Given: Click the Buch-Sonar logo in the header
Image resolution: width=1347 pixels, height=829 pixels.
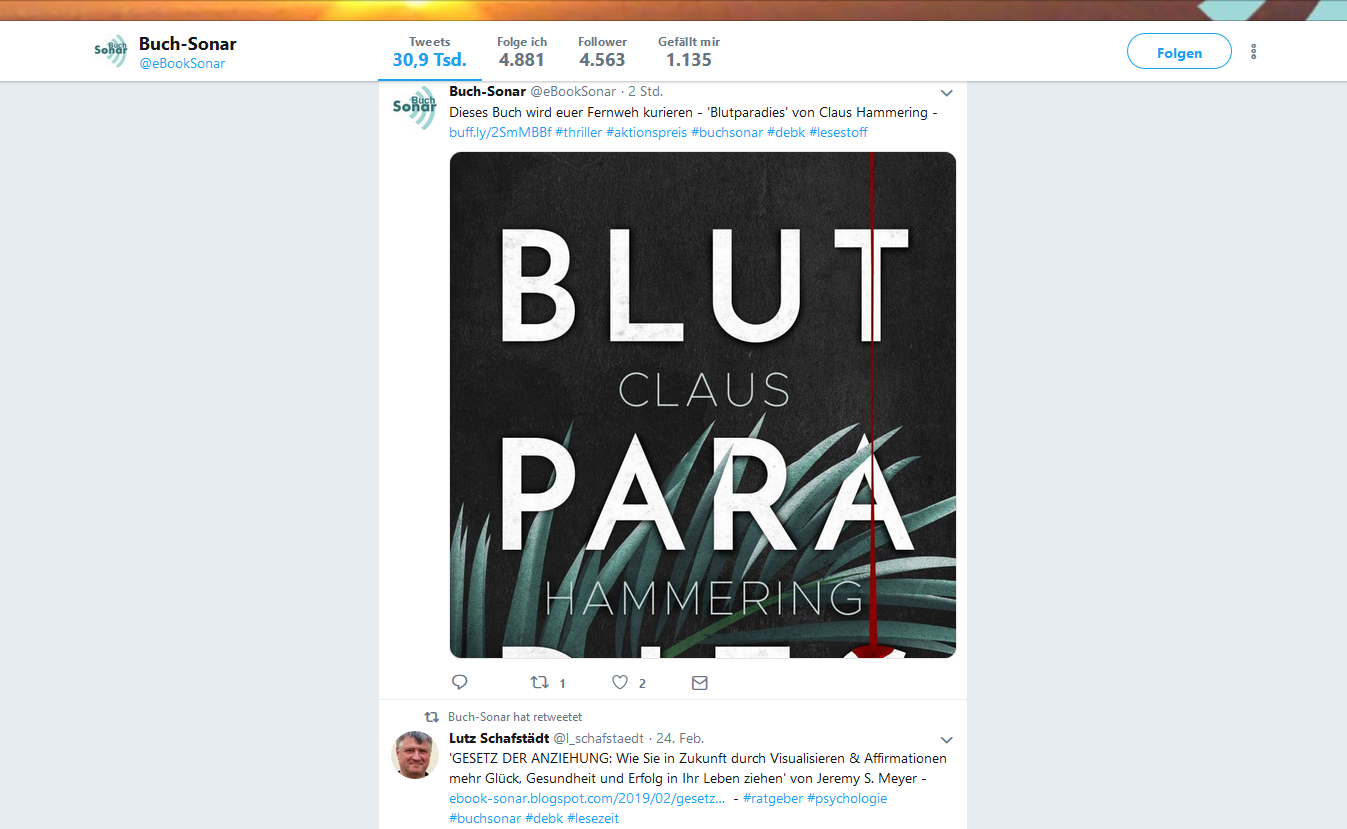Looking at the screenshot, I should (x=111, y=51).
